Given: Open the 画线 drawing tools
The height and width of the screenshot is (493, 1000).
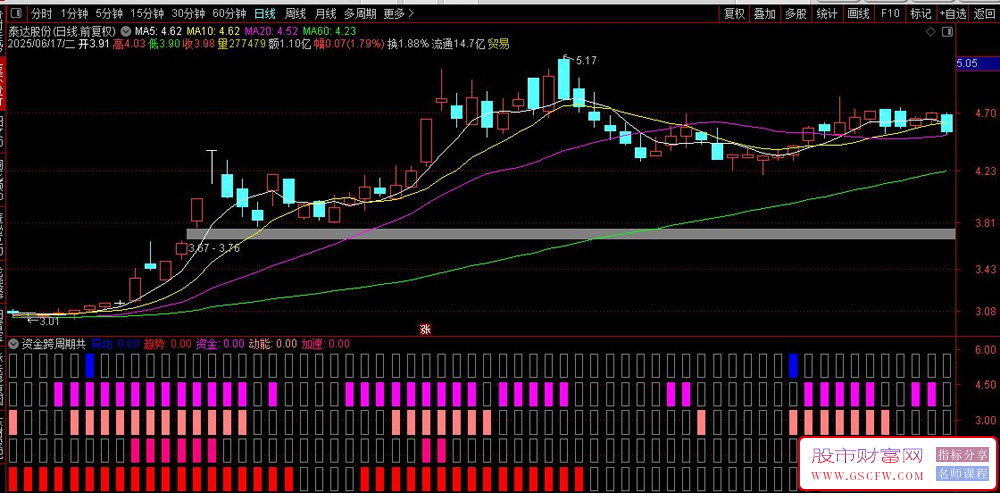Looking at the screenshot, I should tap(858, 13).
